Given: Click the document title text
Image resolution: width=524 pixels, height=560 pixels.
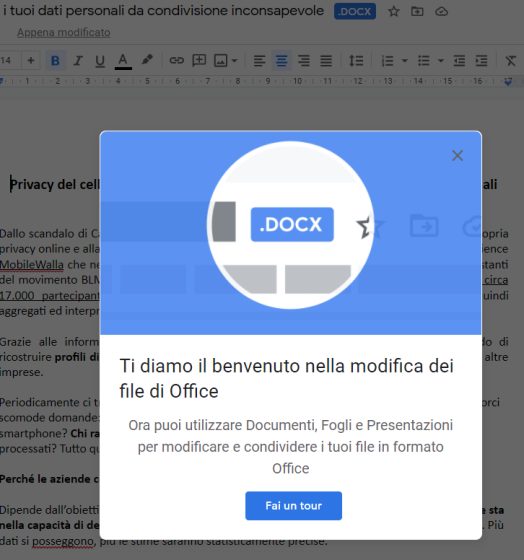Looking at the screenshot, I should [x=163, y=11].
